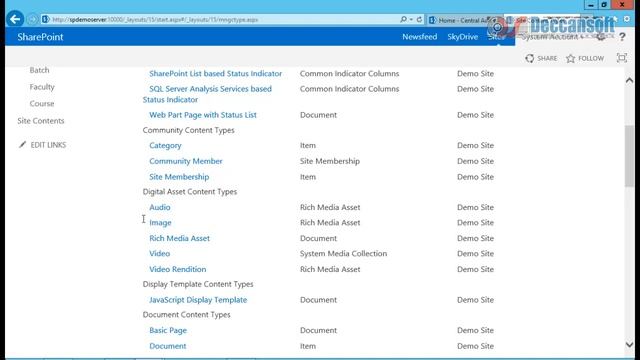Click the scrollbar up arrow

tap(629, 80)
